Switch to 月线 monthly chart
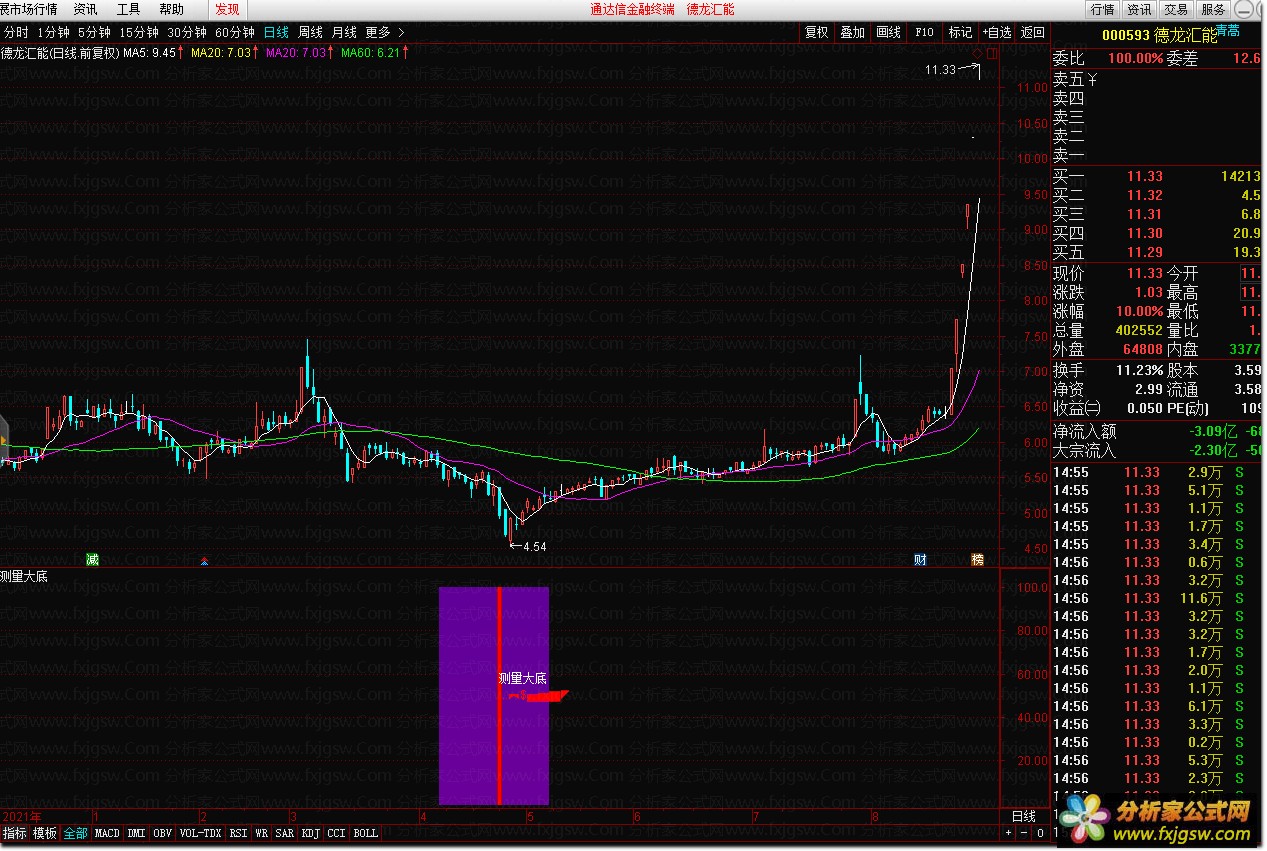 [x=344, y=32]
